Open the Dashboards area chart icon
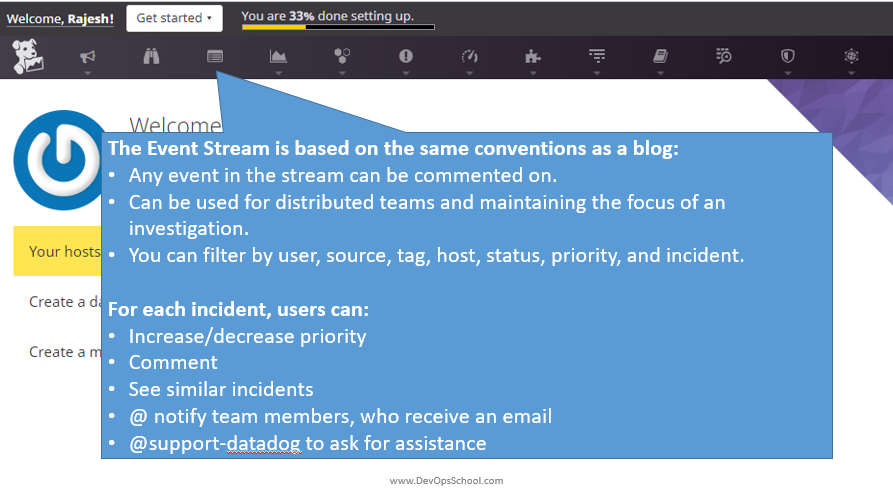This screenshot has height=503, width=893. 278,57
